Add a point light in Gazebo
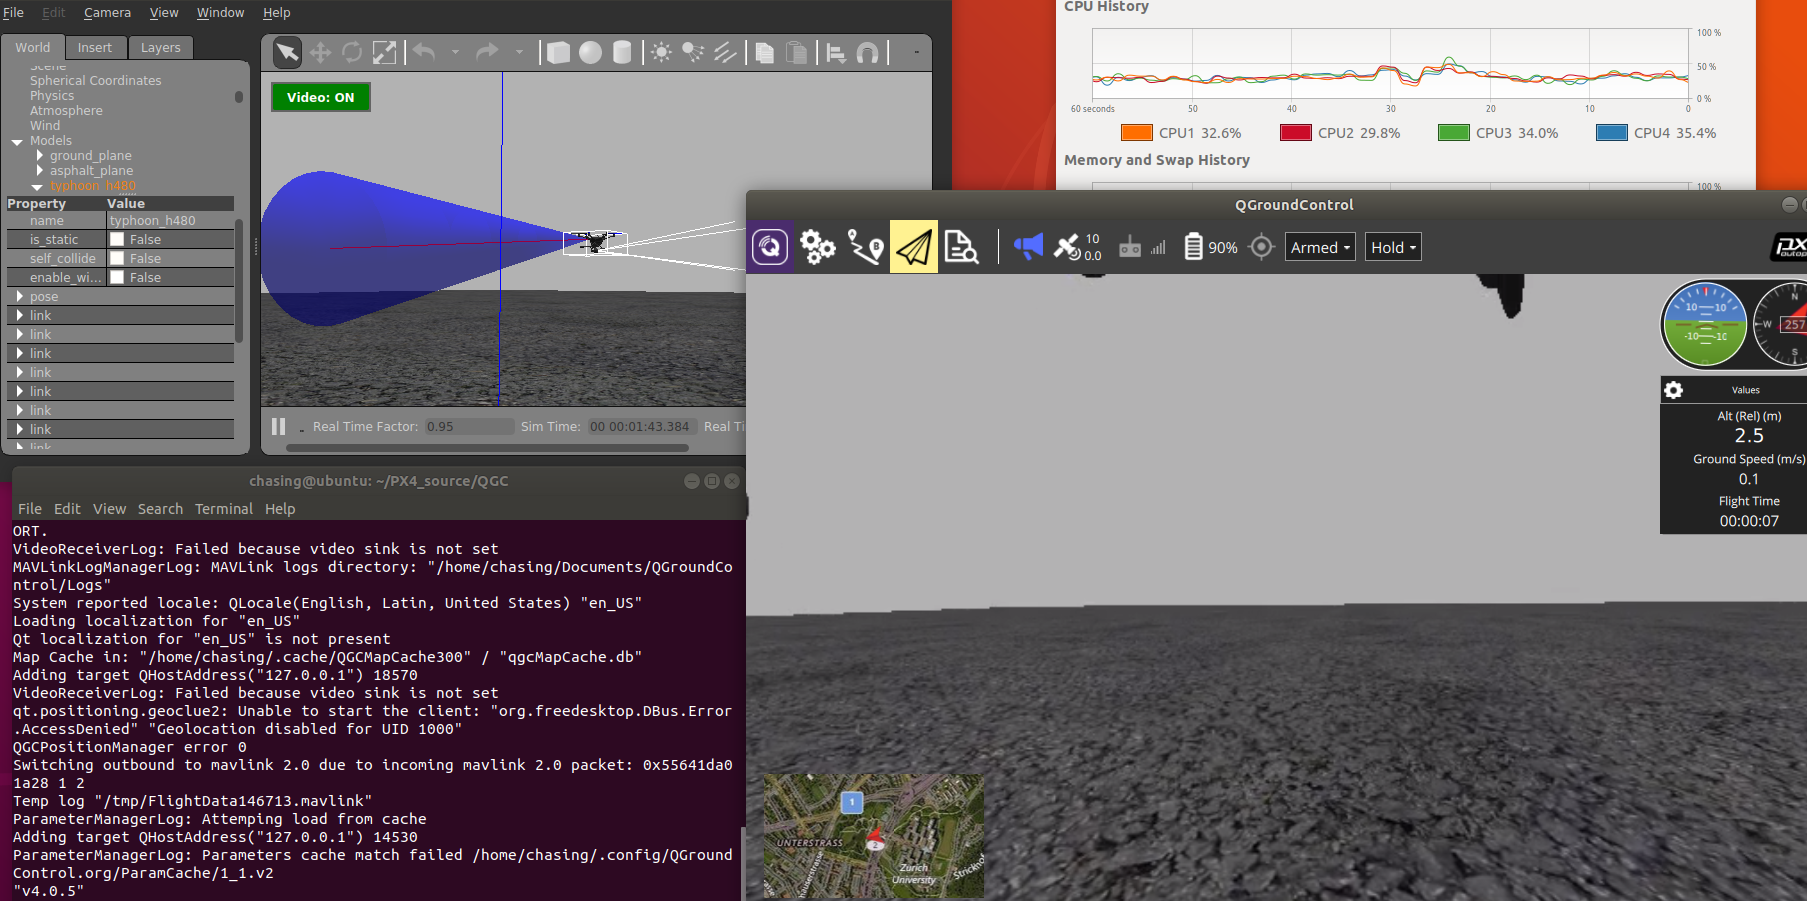The height and width of the screenshot is (901, 1807). pos(661,53)
